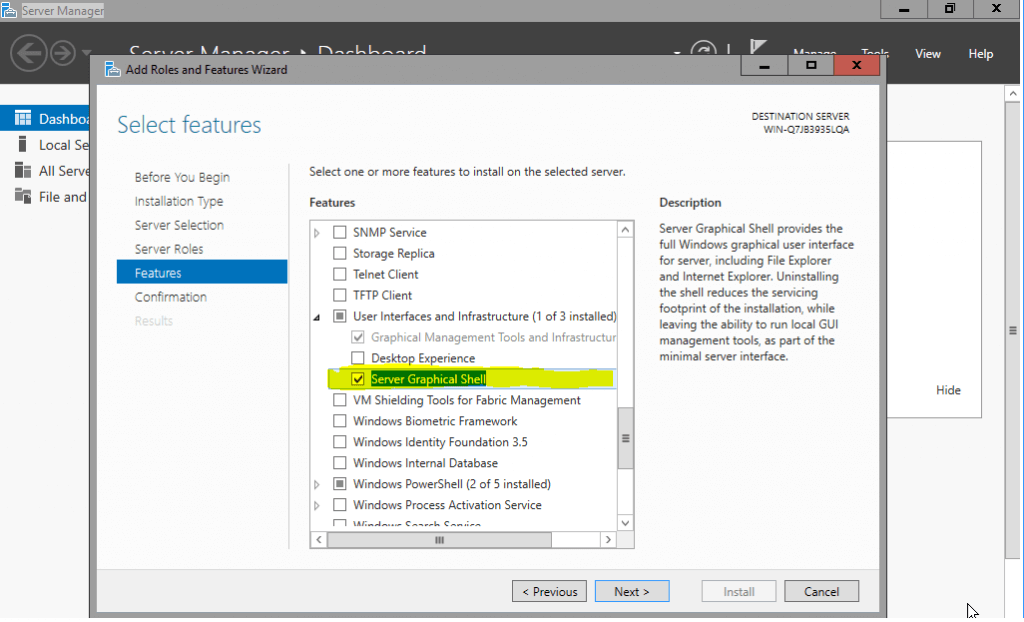Click the notification flag icon

(x=757, y=48)
